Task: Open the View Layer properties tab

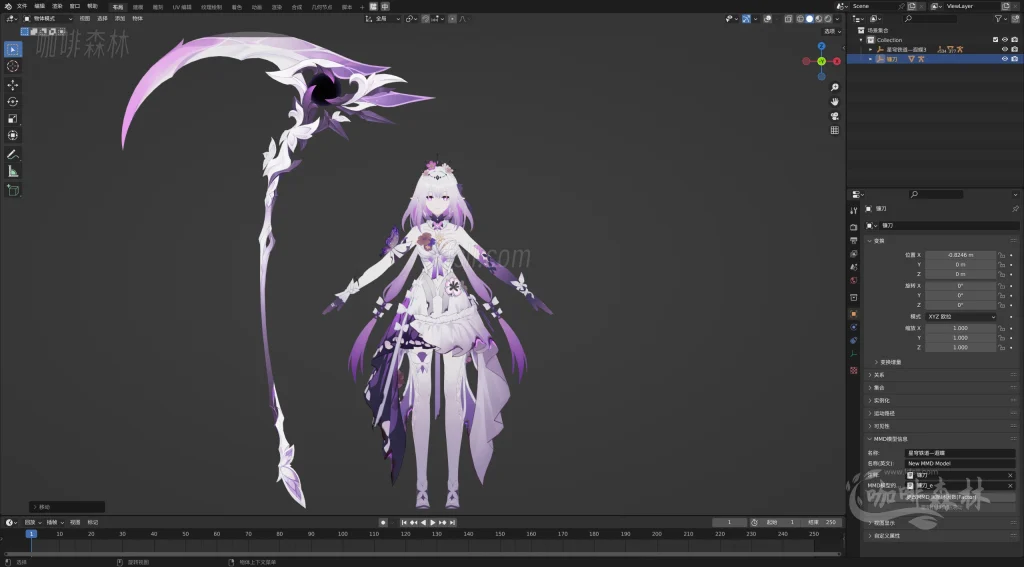Action: click(854, 253)
